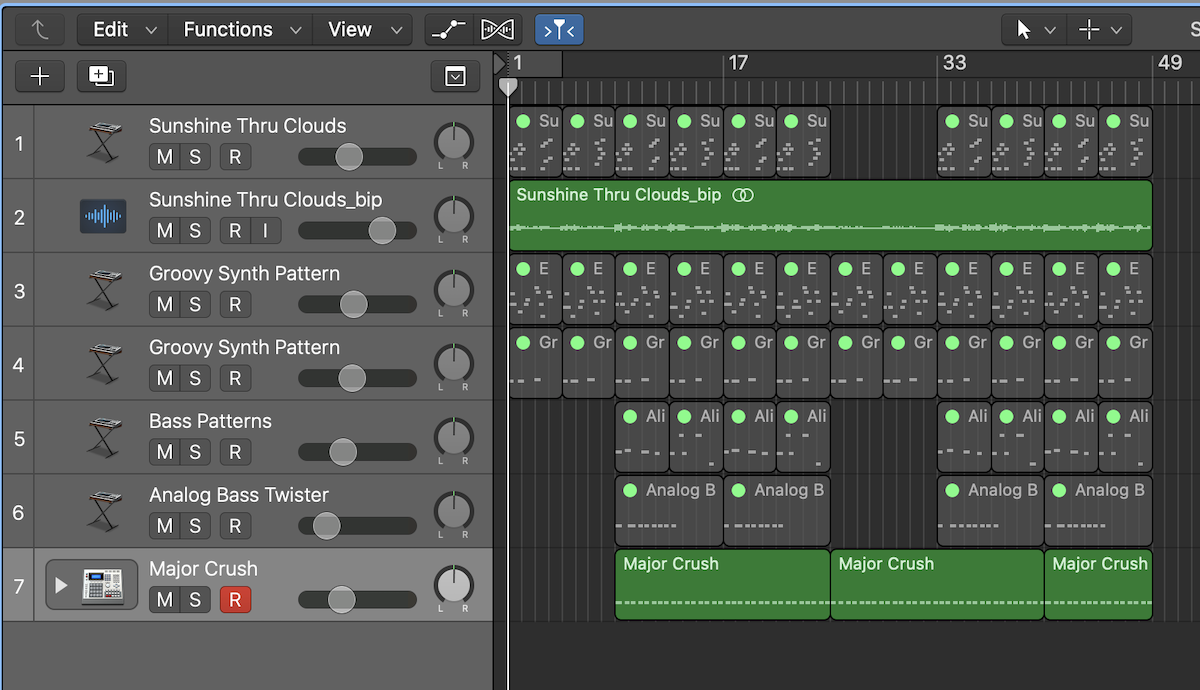Select the first Analog B region
Screen dimensions: 1200x690
(x=669, y=510)
